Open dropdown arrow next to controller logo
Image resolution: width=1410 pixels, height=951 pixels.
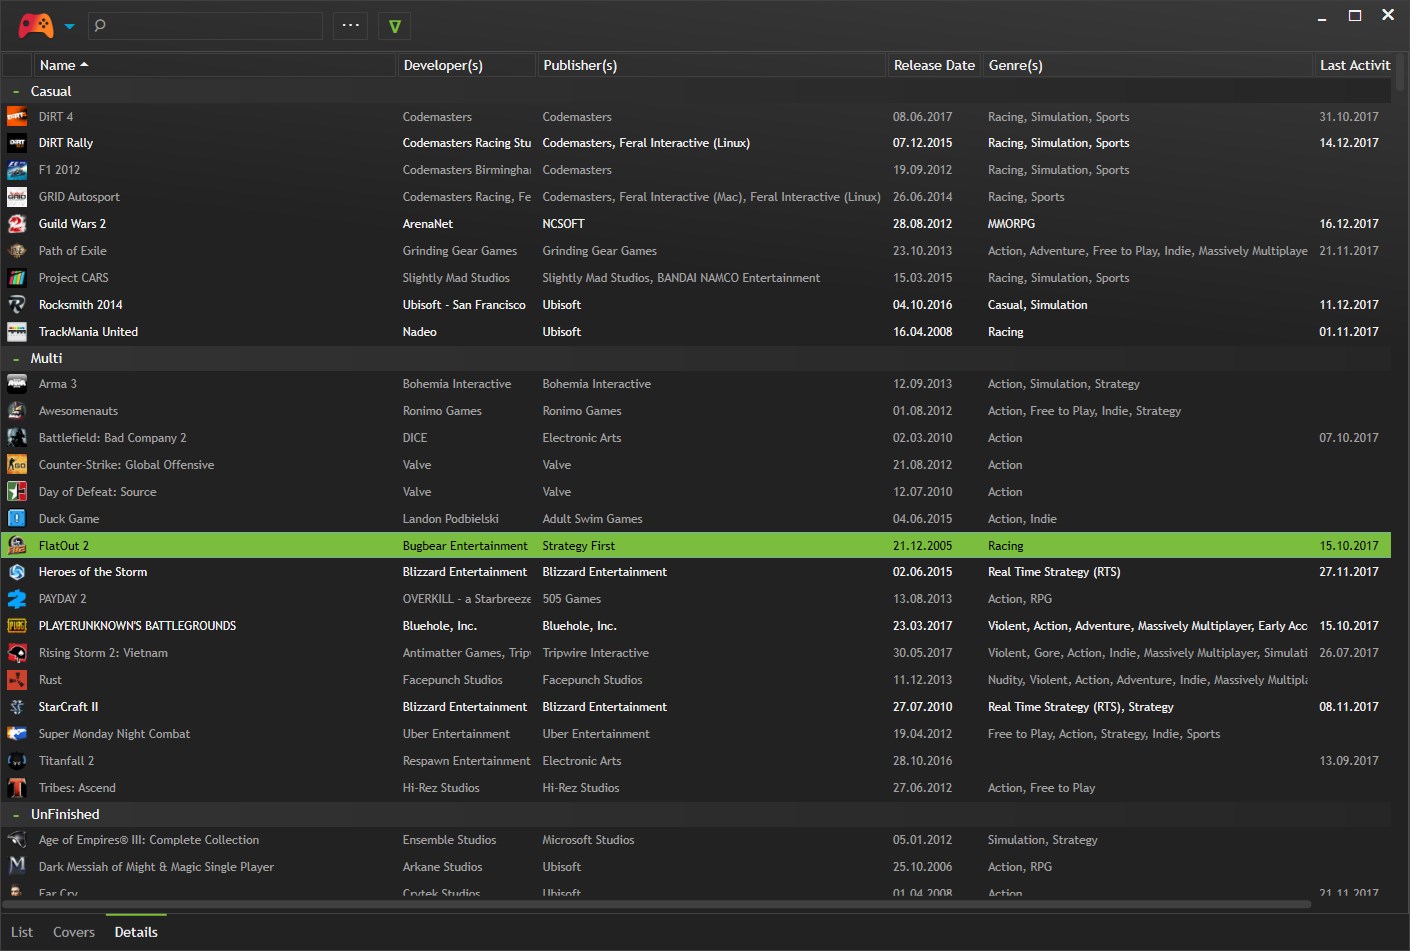click(x=69, y=27)
